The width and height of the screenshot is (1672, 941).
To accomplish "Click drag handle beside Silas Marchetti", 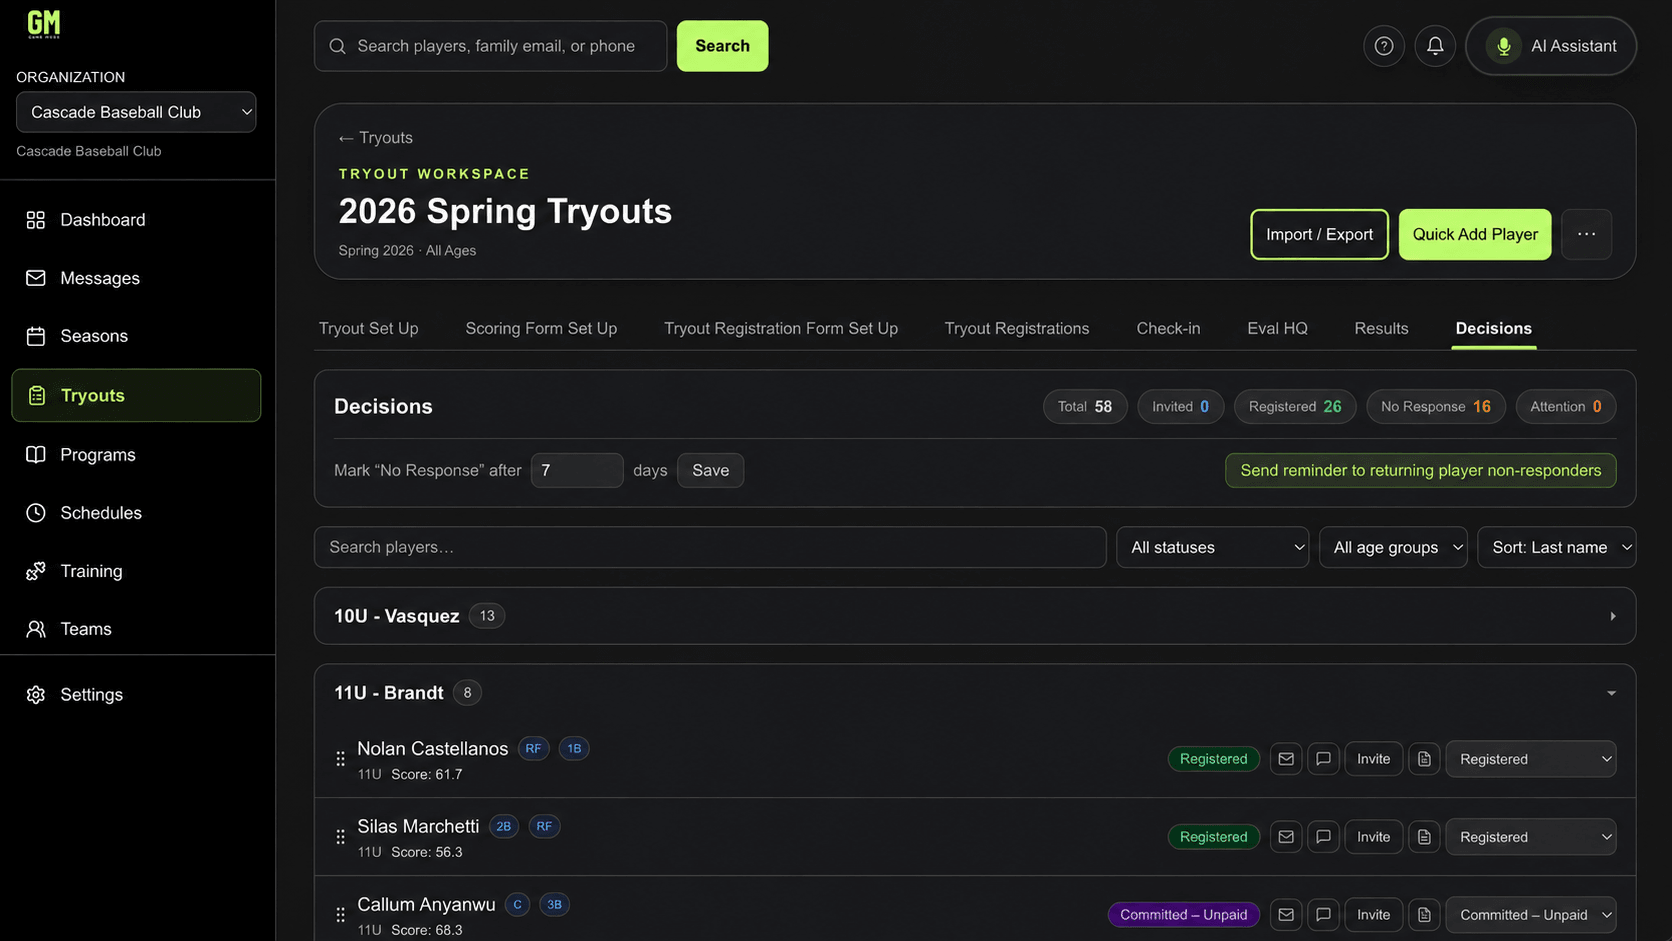I will click(x=340, y=837).
